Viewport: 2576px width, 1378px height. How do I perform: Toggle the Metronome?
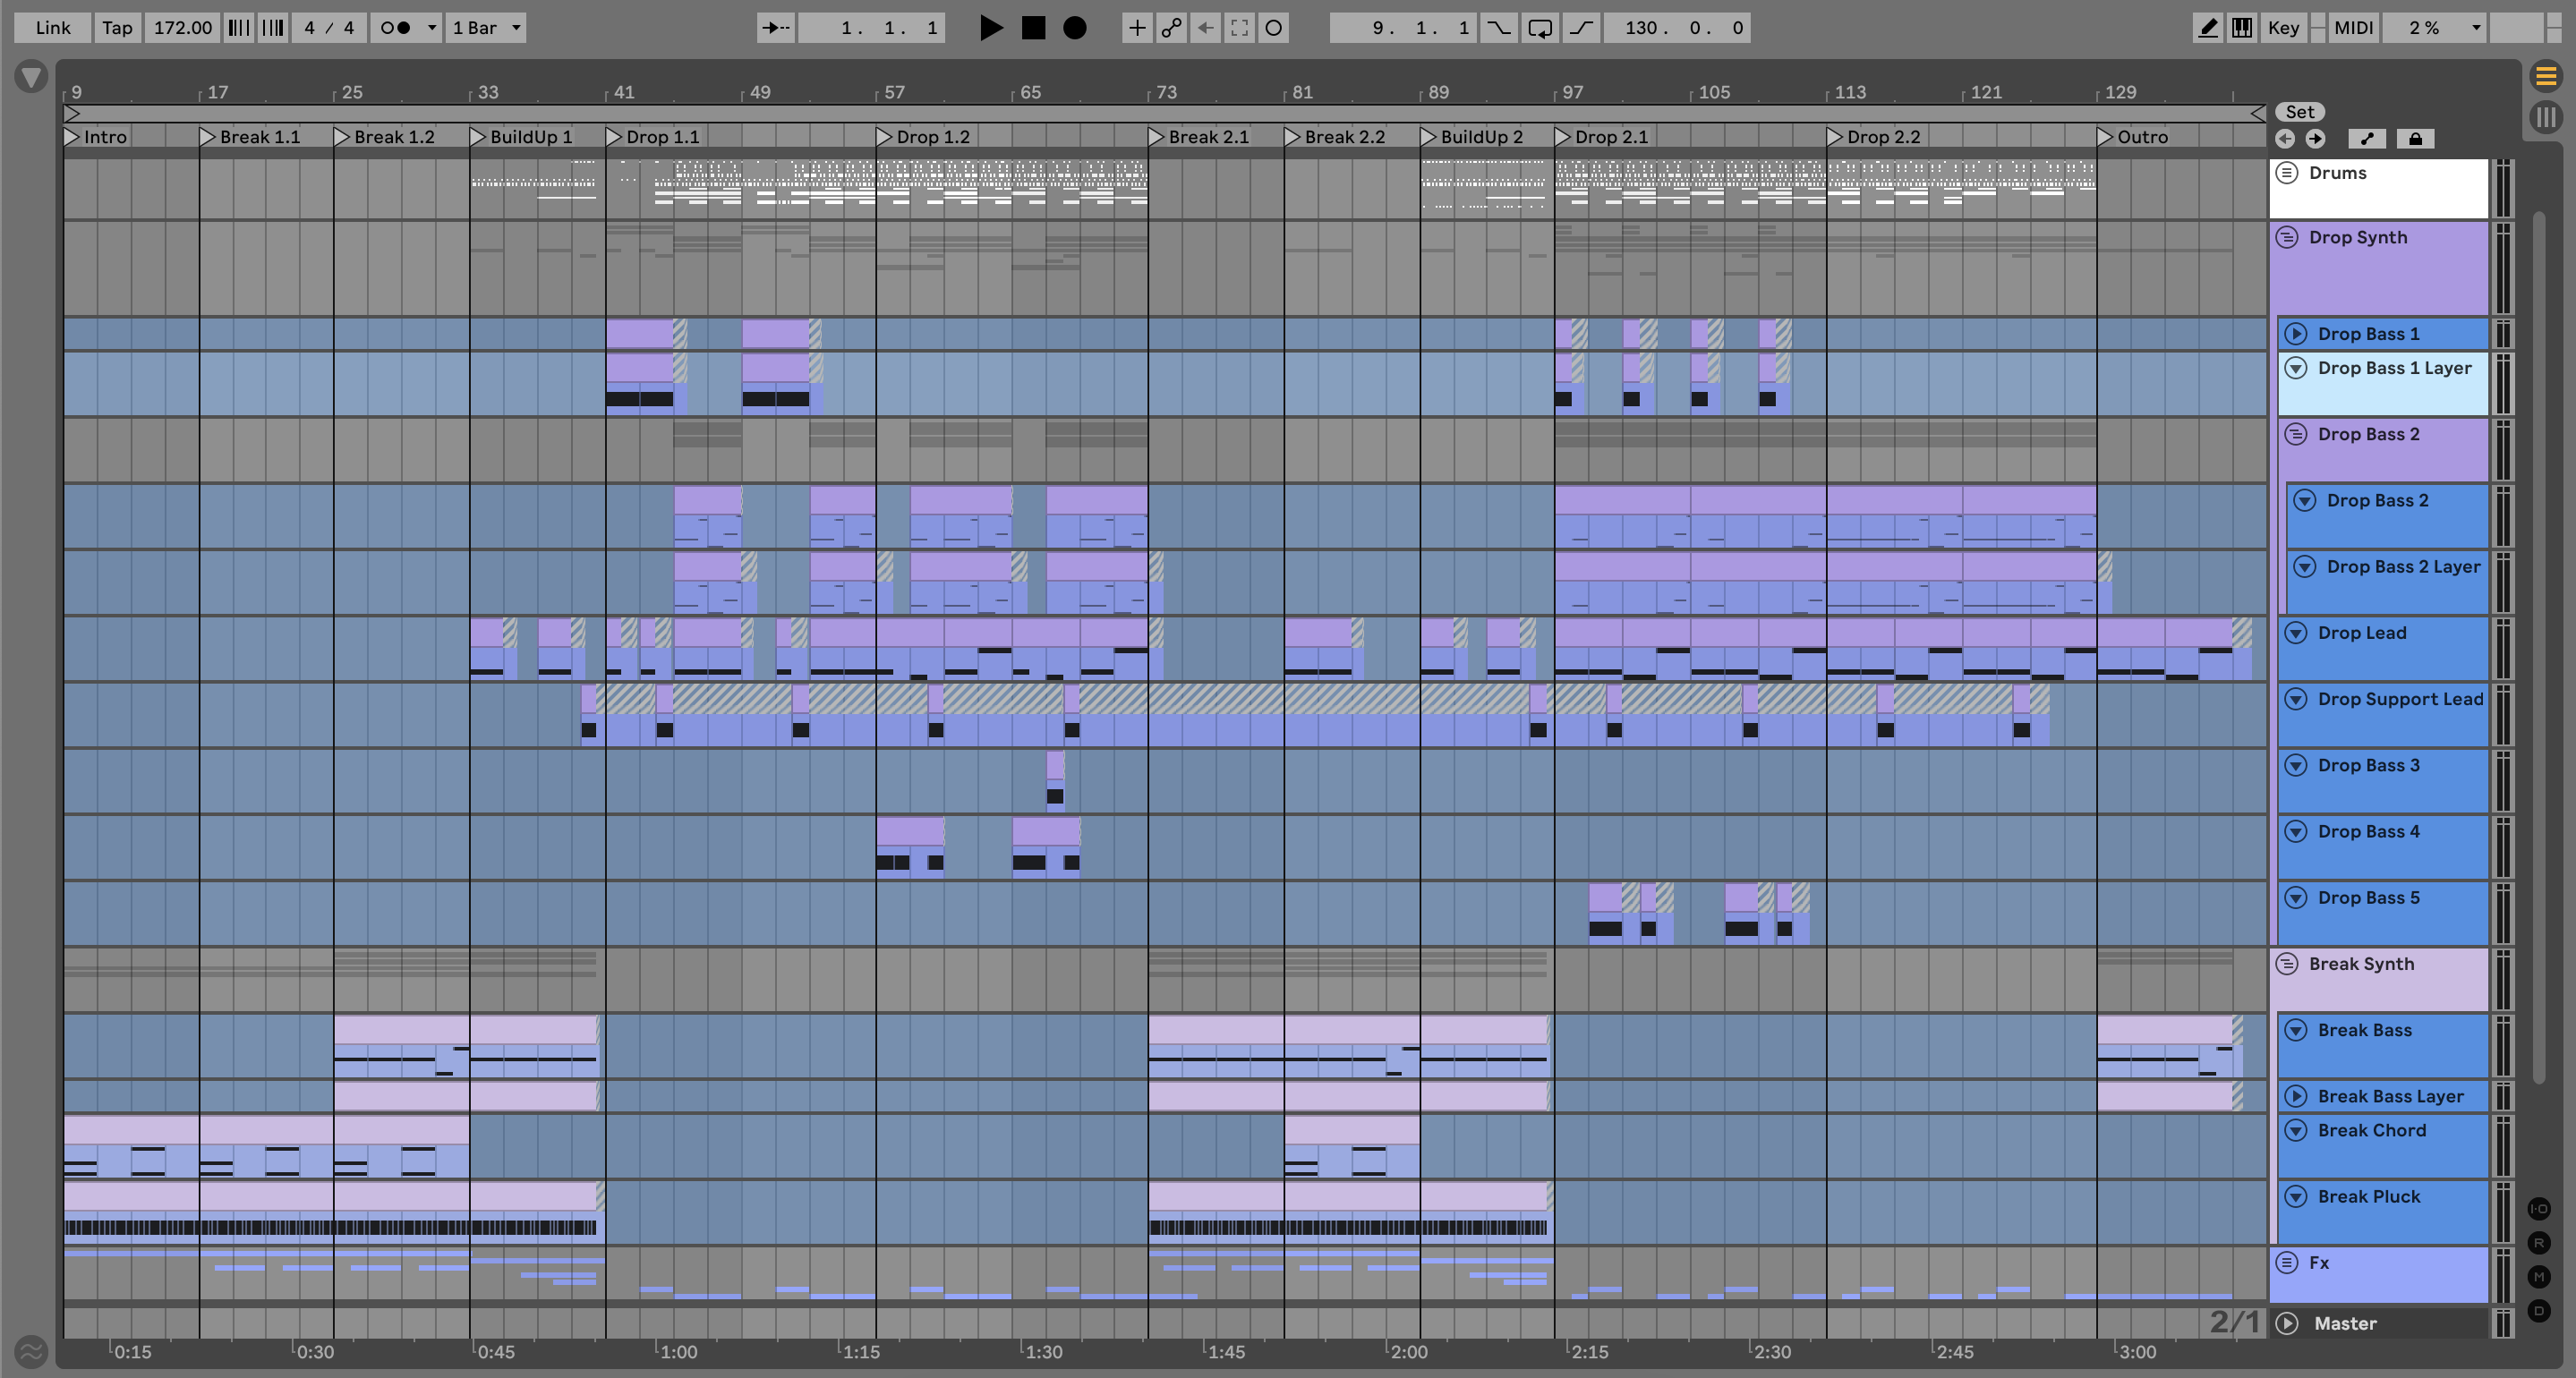pyautogui.click(x=396, y=28)
